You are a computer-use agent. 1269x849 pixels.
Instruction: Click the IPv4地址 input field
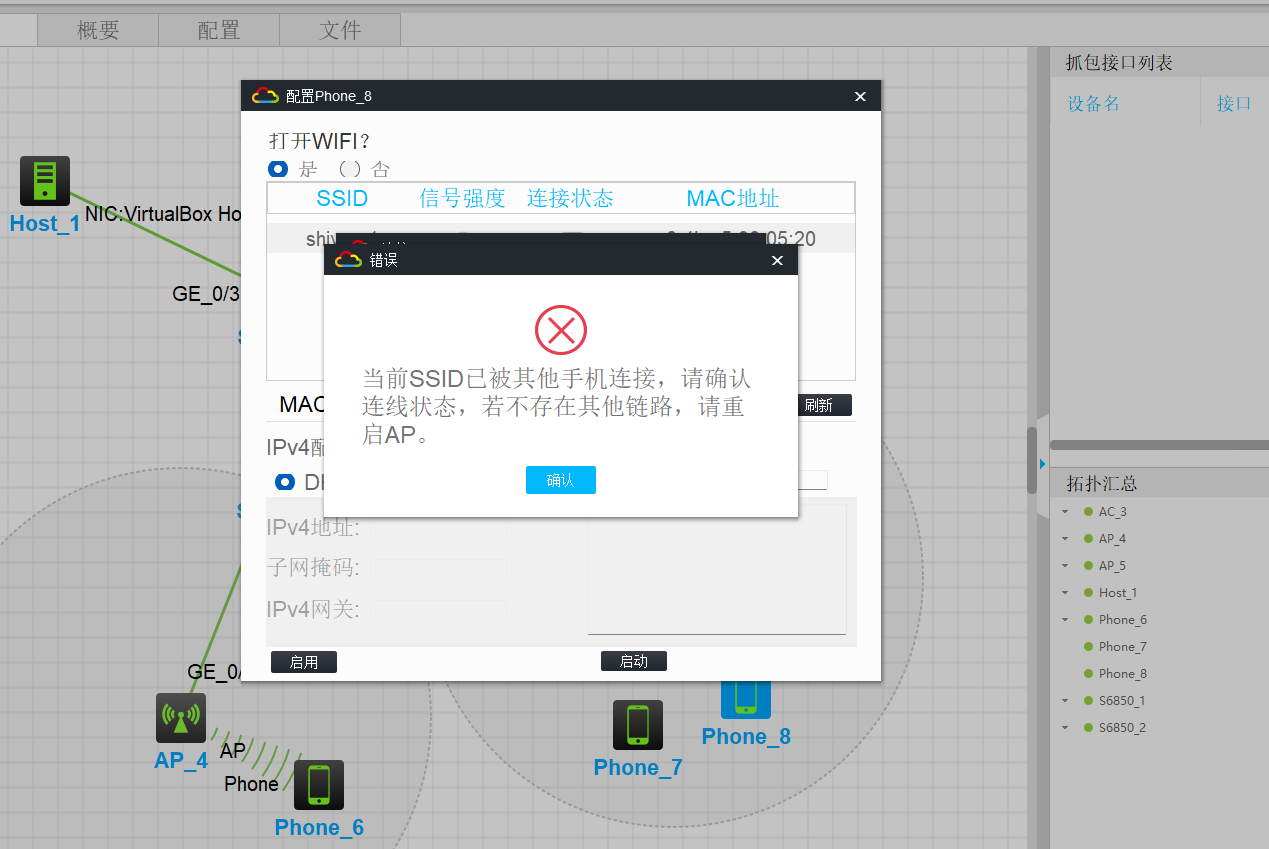[438, 528]
